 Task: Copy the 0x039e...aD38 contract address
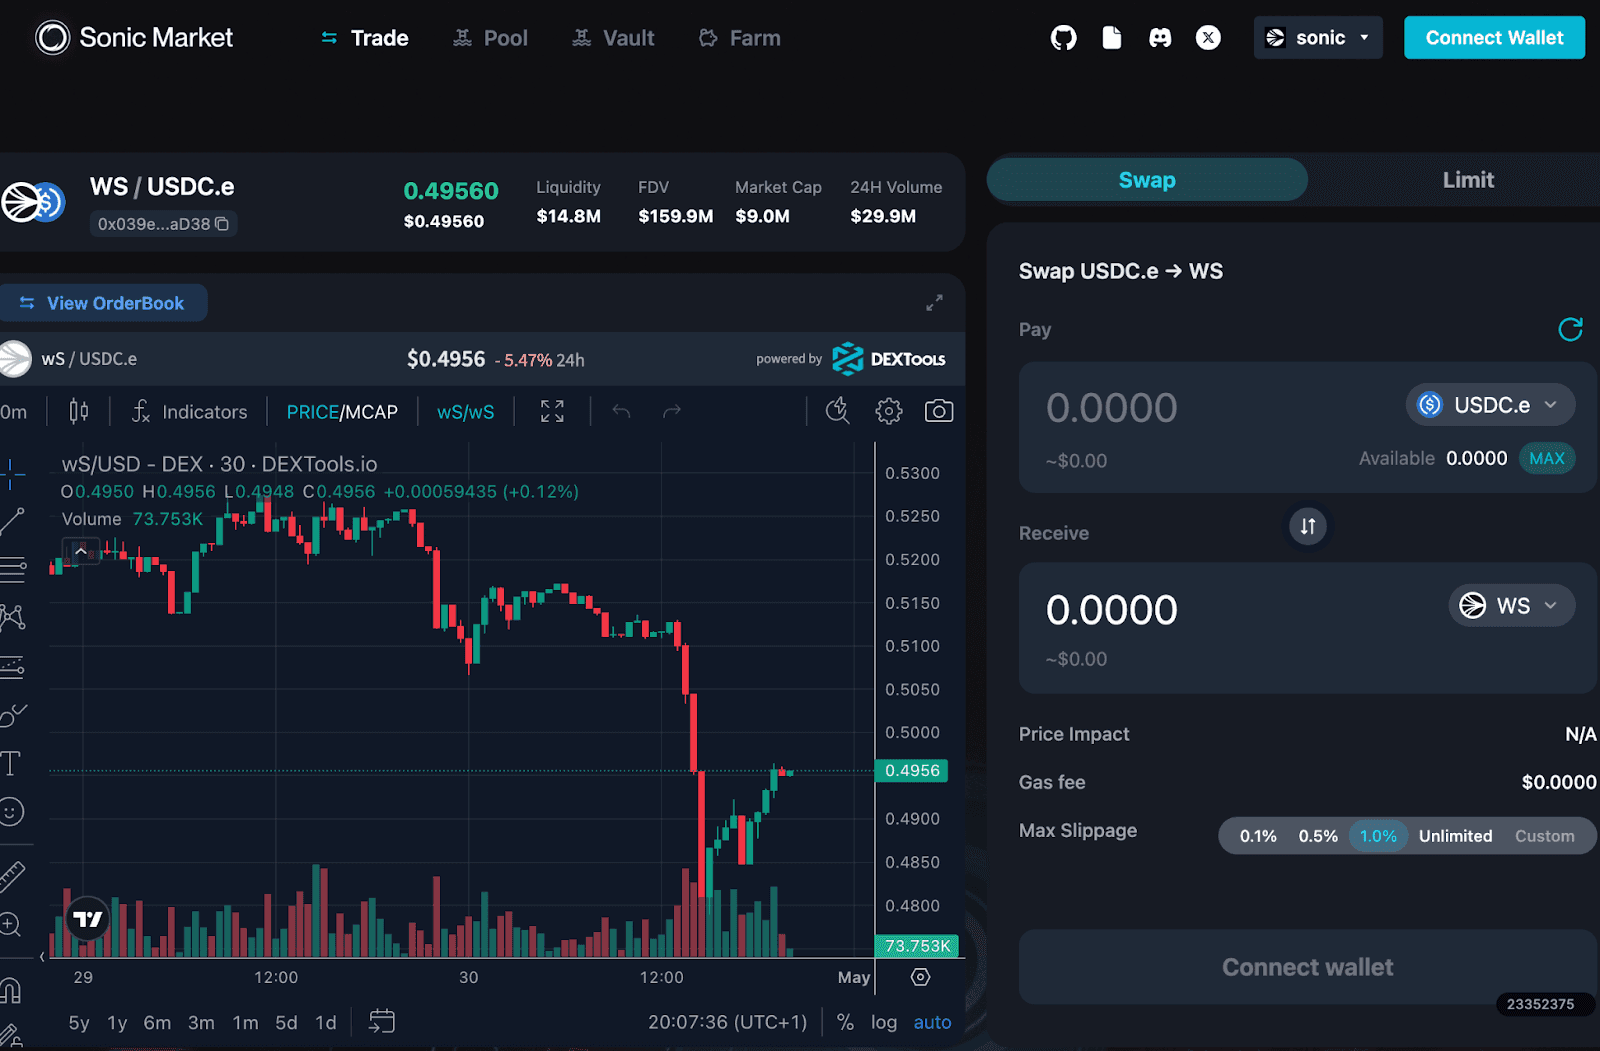(222, 224)
